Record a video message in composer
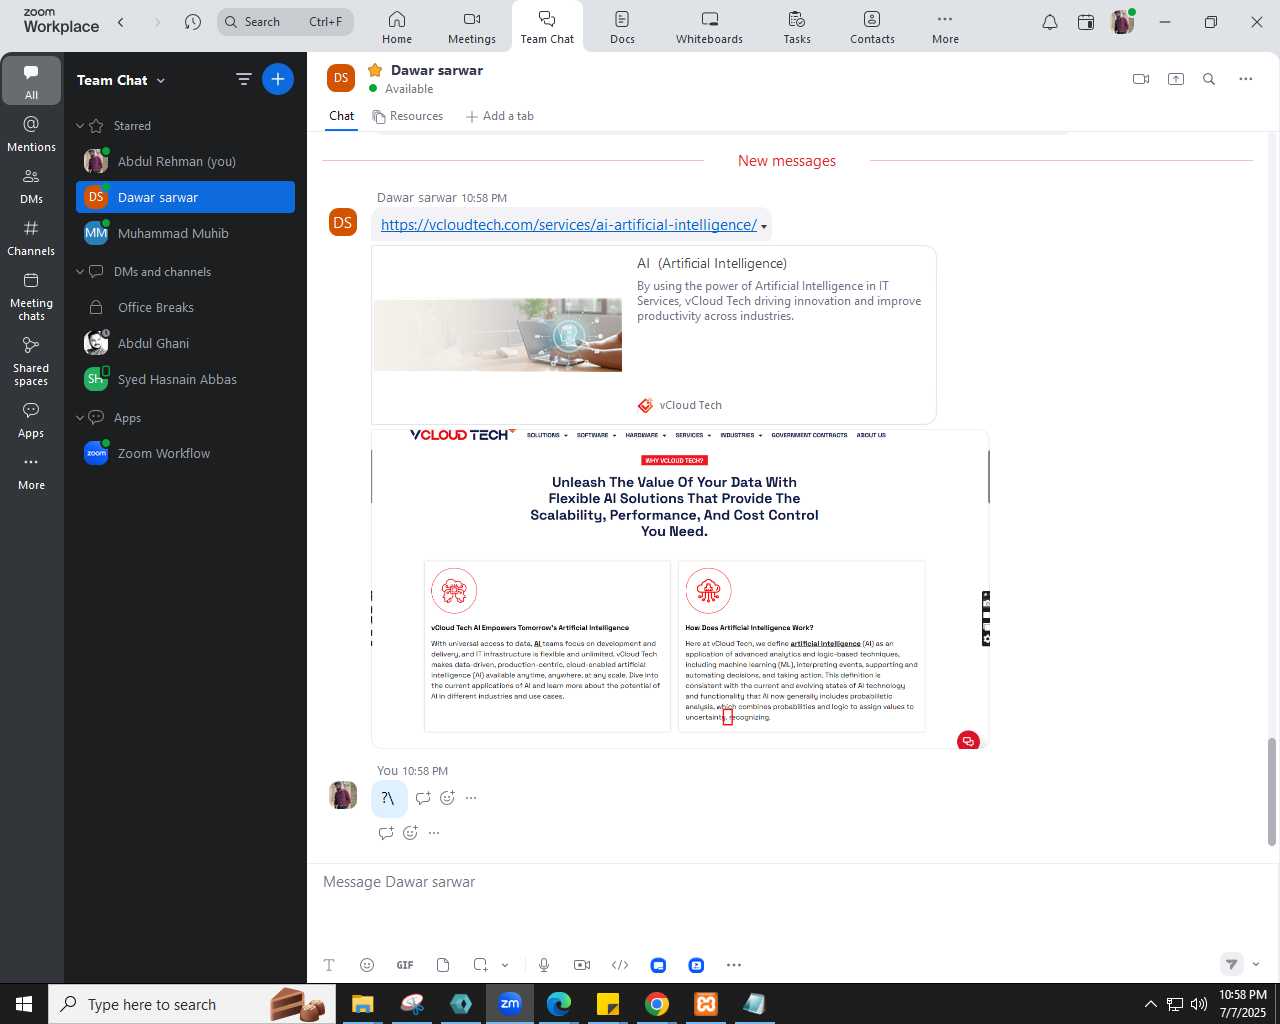 tap(582, 965)
